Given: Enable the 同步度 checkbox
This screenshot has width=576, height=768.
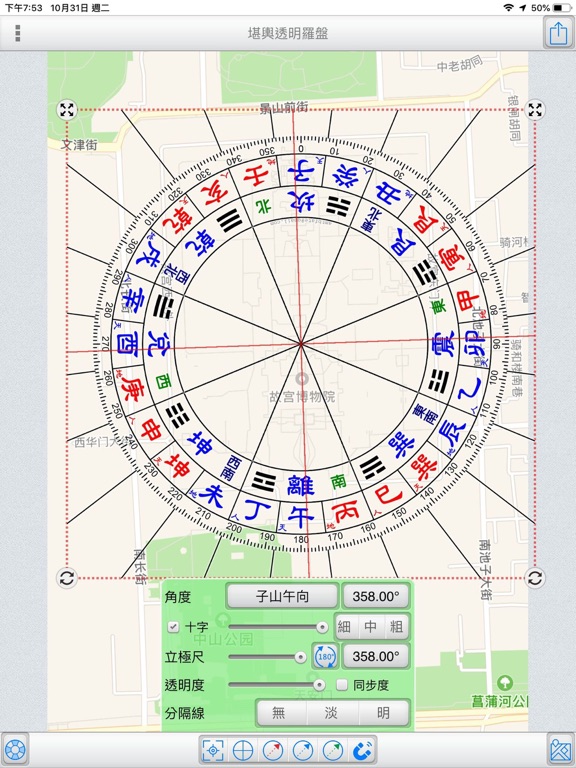Looking at the screenshot, I should [342, 684].
